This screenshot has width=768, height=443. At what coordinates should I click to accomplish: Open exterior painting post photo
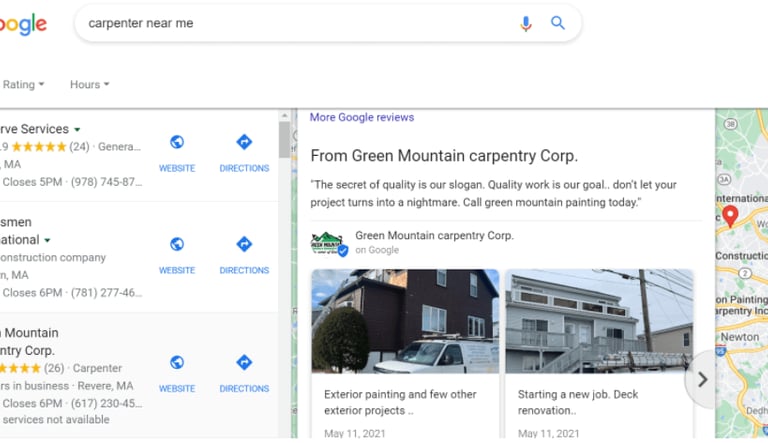click(405, 320)
